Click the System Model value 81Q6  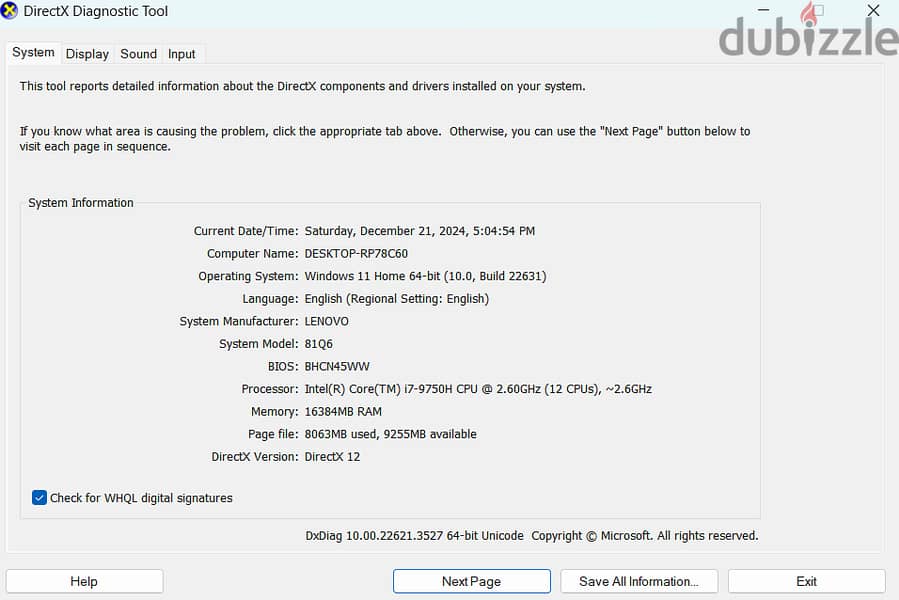pos(318,344)
